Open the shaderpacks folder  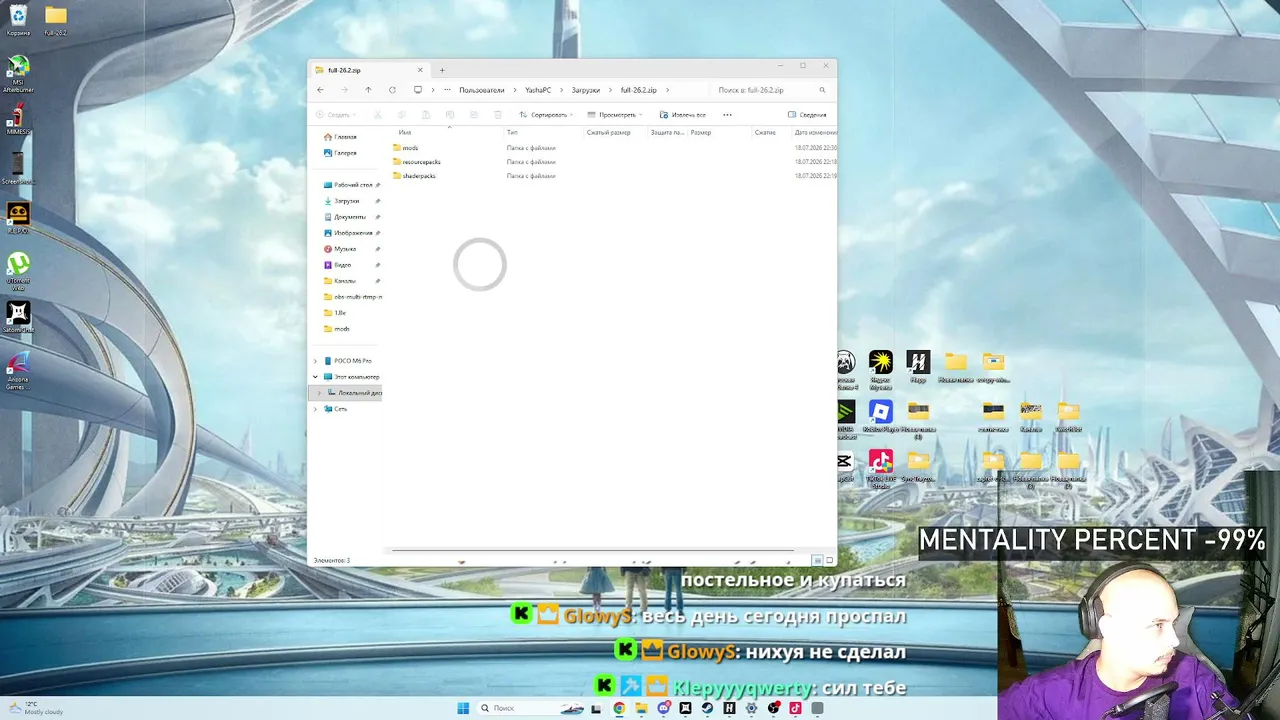414,176
